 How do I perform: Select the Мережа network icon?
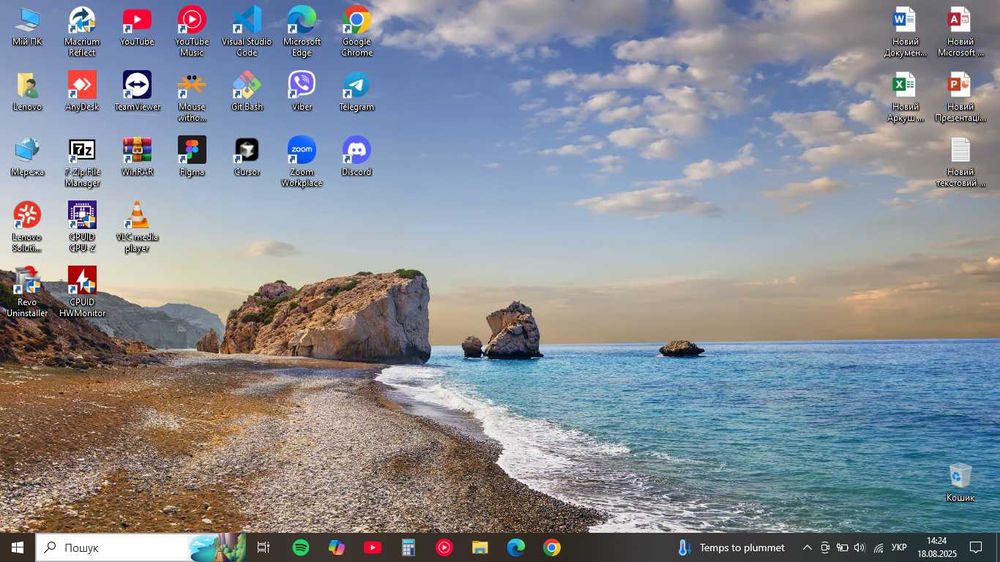[27, 157]
